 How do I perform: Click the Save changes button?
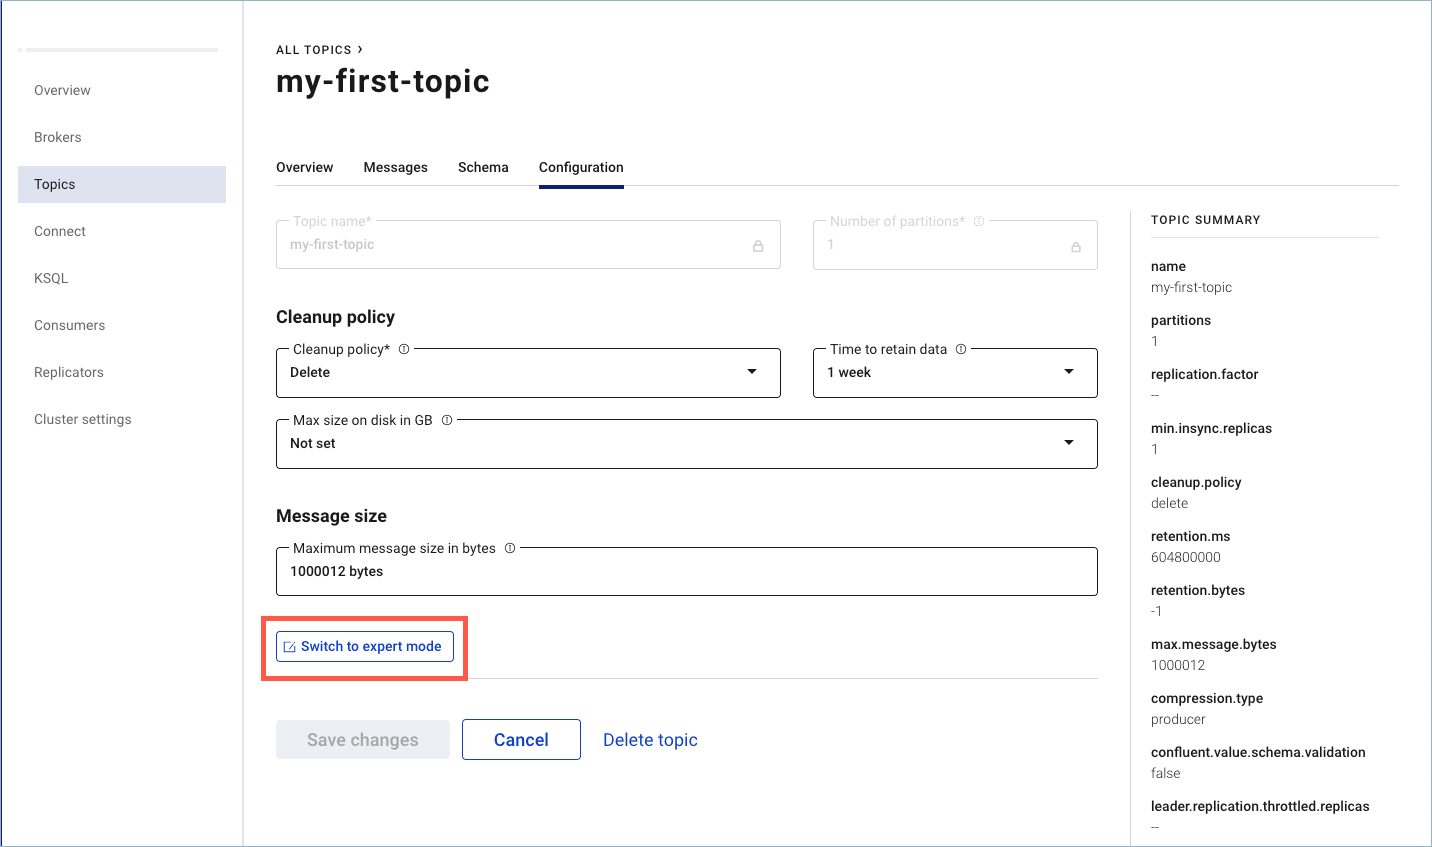[x=363, y=740]
